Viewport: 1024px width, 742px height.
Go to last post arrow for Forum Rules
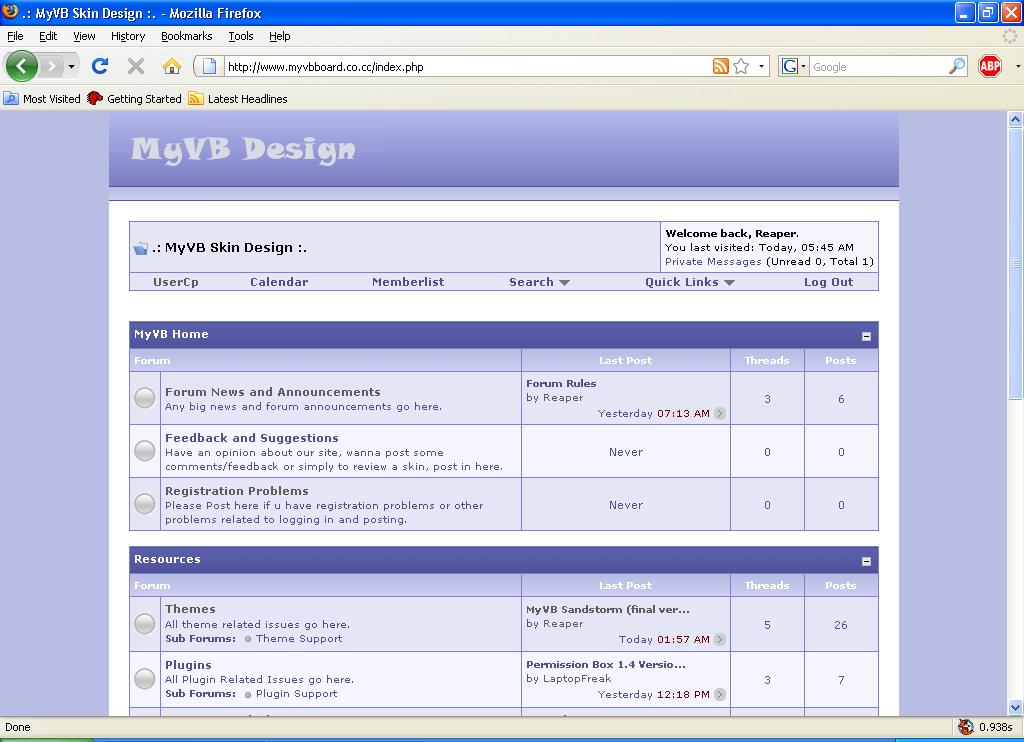click(x=720, y=414)
